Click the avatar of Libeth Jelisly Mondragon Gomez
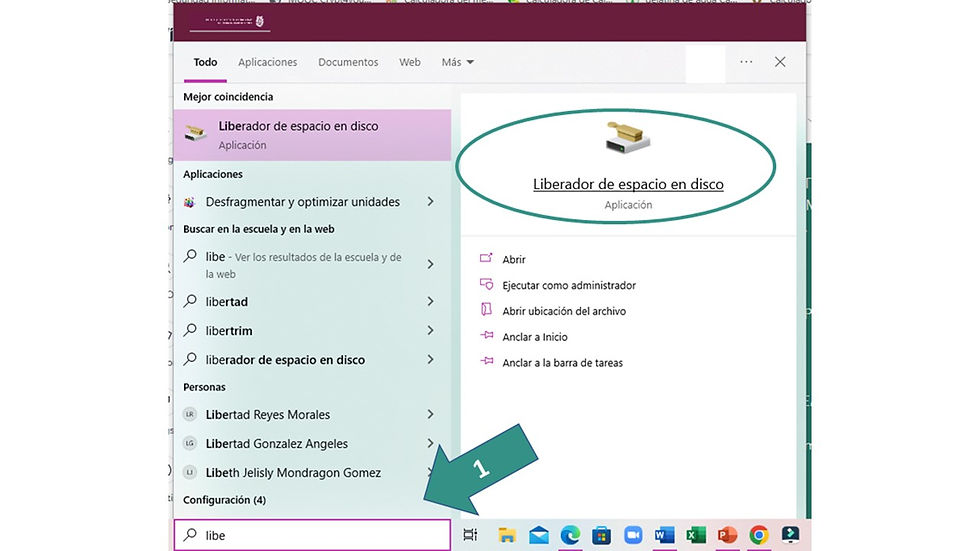The image size is (980, 551). (x=190, y=472)
